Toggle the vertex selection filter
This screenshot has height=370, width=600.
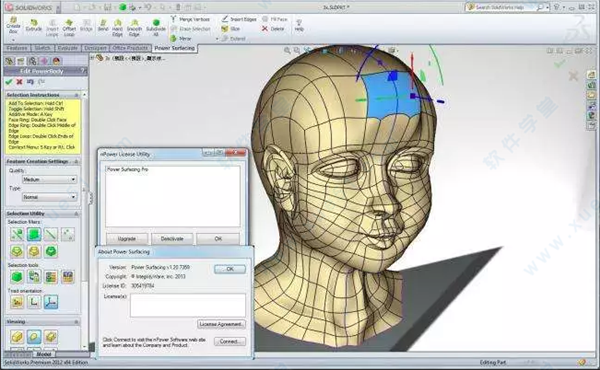17,234
